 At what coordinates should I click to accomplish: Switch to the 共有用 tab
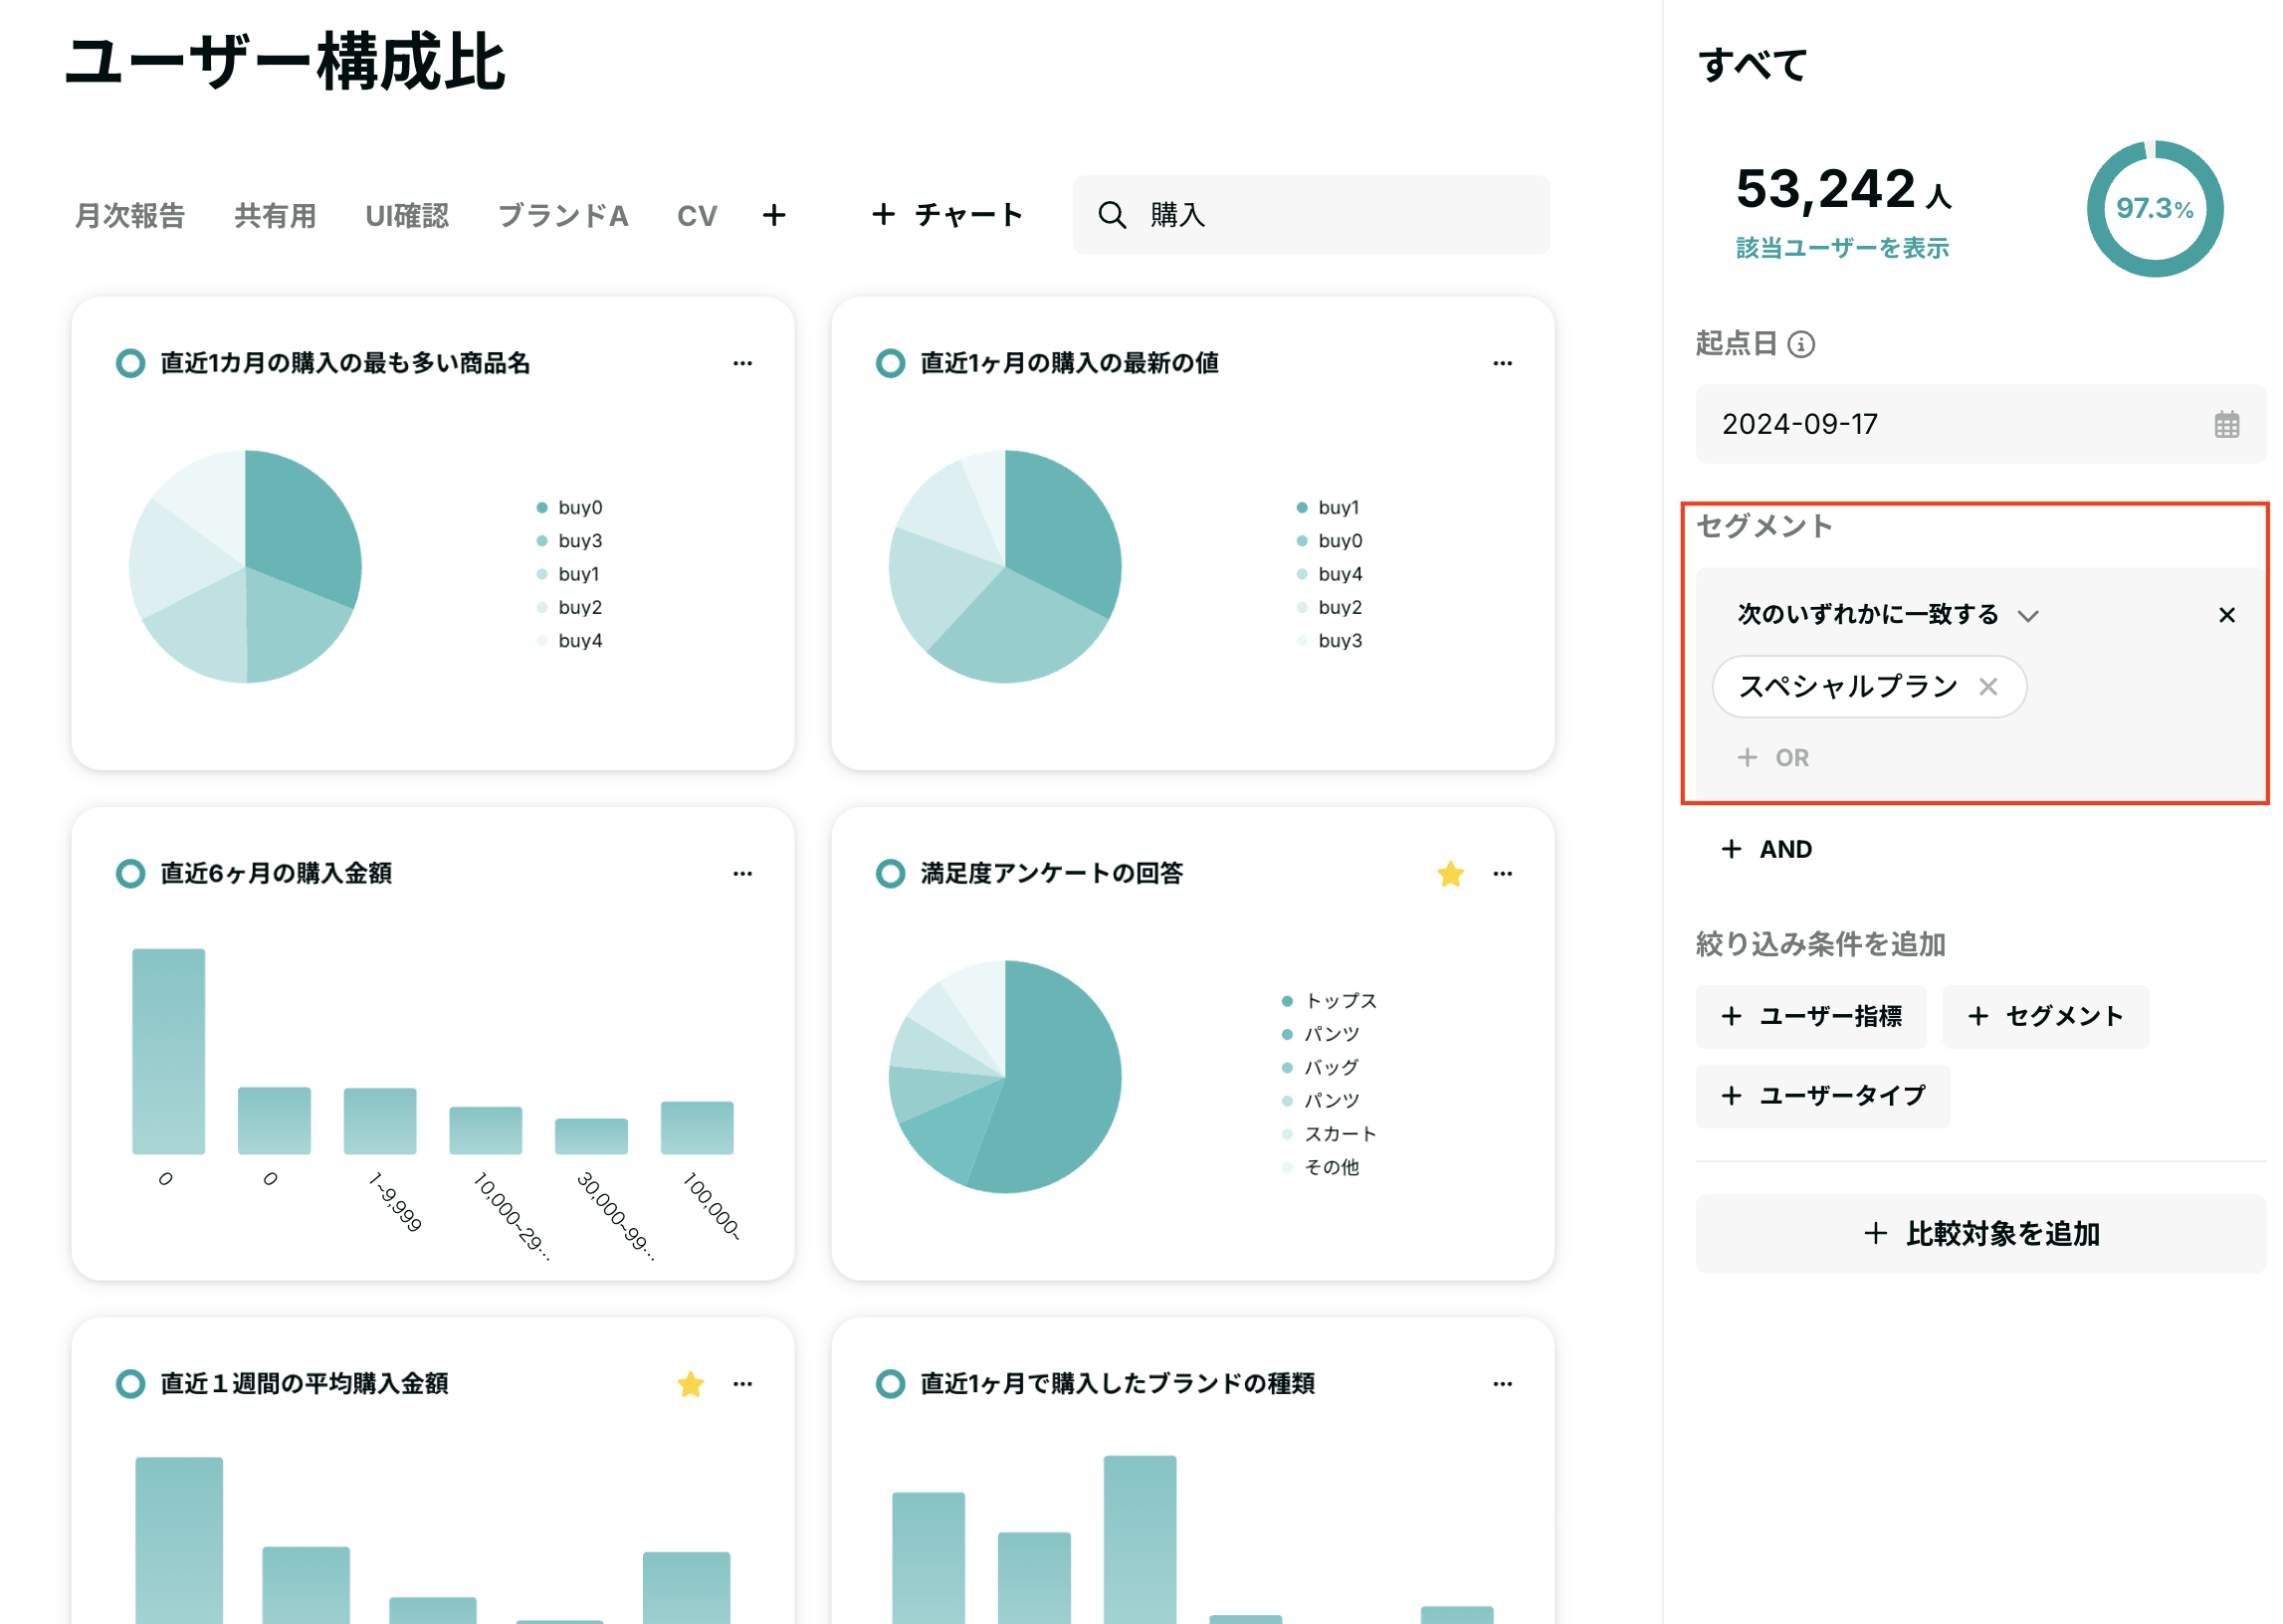pyautogui.click(x=275, y=216)
